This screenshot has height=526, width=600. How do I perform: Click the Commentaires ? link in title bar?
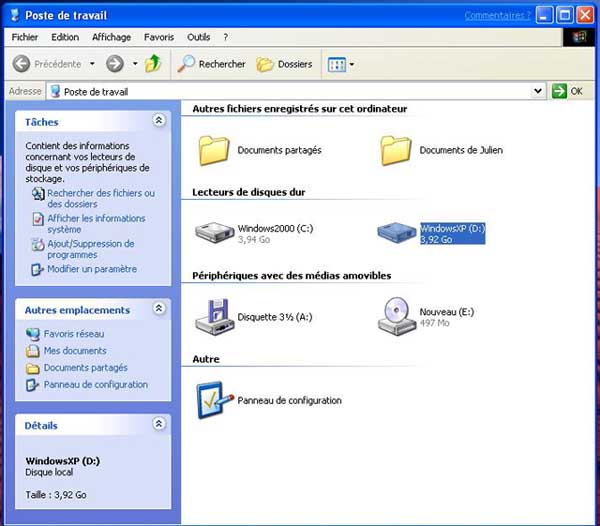point(497,16)
